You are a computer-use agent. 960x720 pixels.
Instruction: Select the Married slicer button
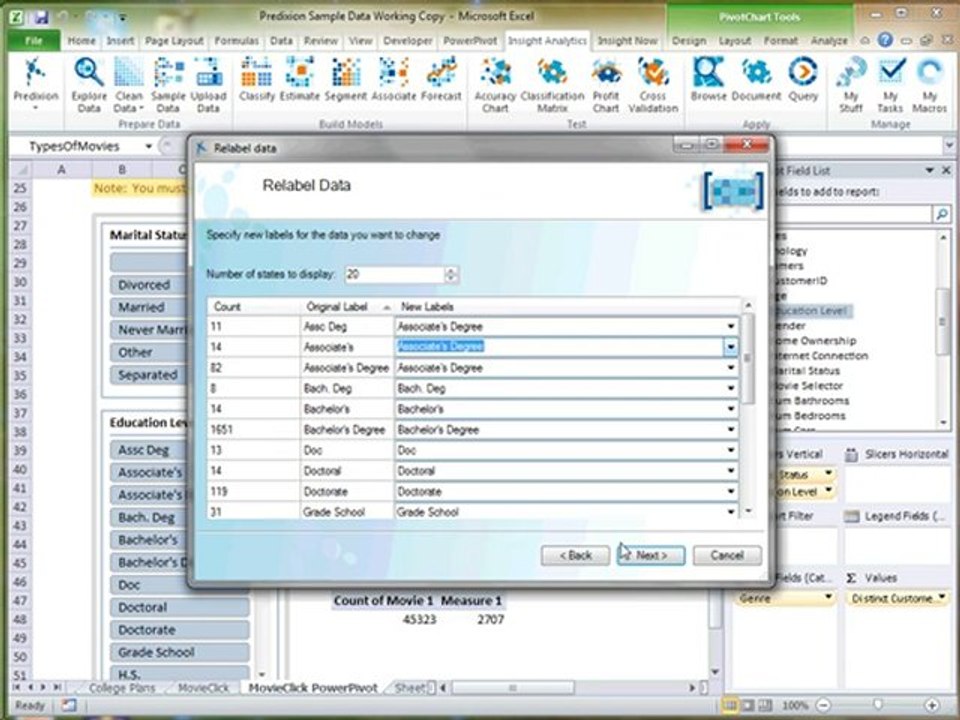point(148,307)
